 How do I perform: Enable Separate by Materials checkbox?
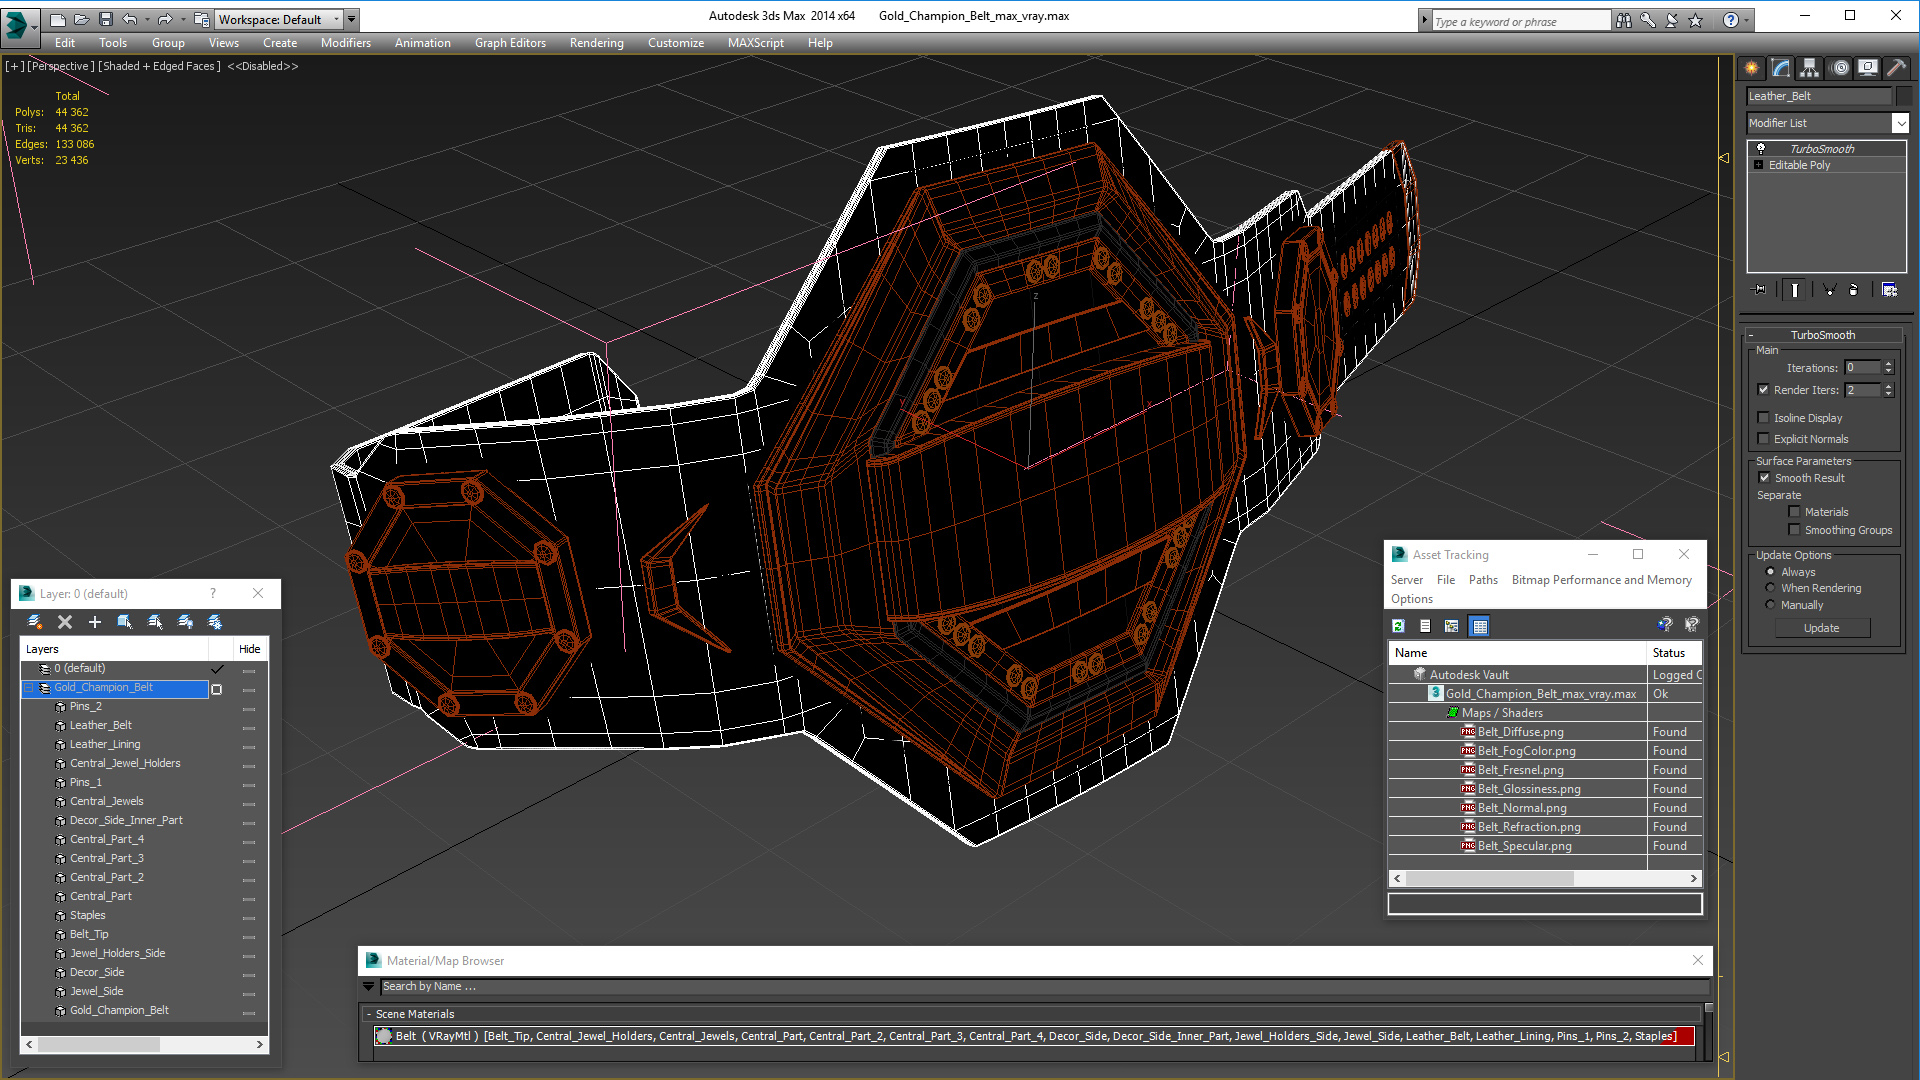point(1794,512)
